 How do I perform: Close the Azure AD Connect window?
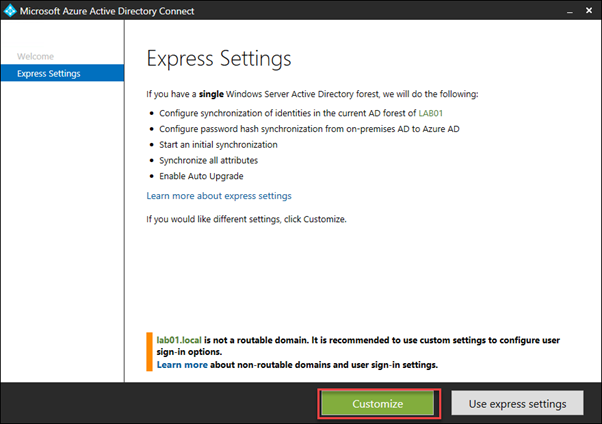click(x=589, y=10)
